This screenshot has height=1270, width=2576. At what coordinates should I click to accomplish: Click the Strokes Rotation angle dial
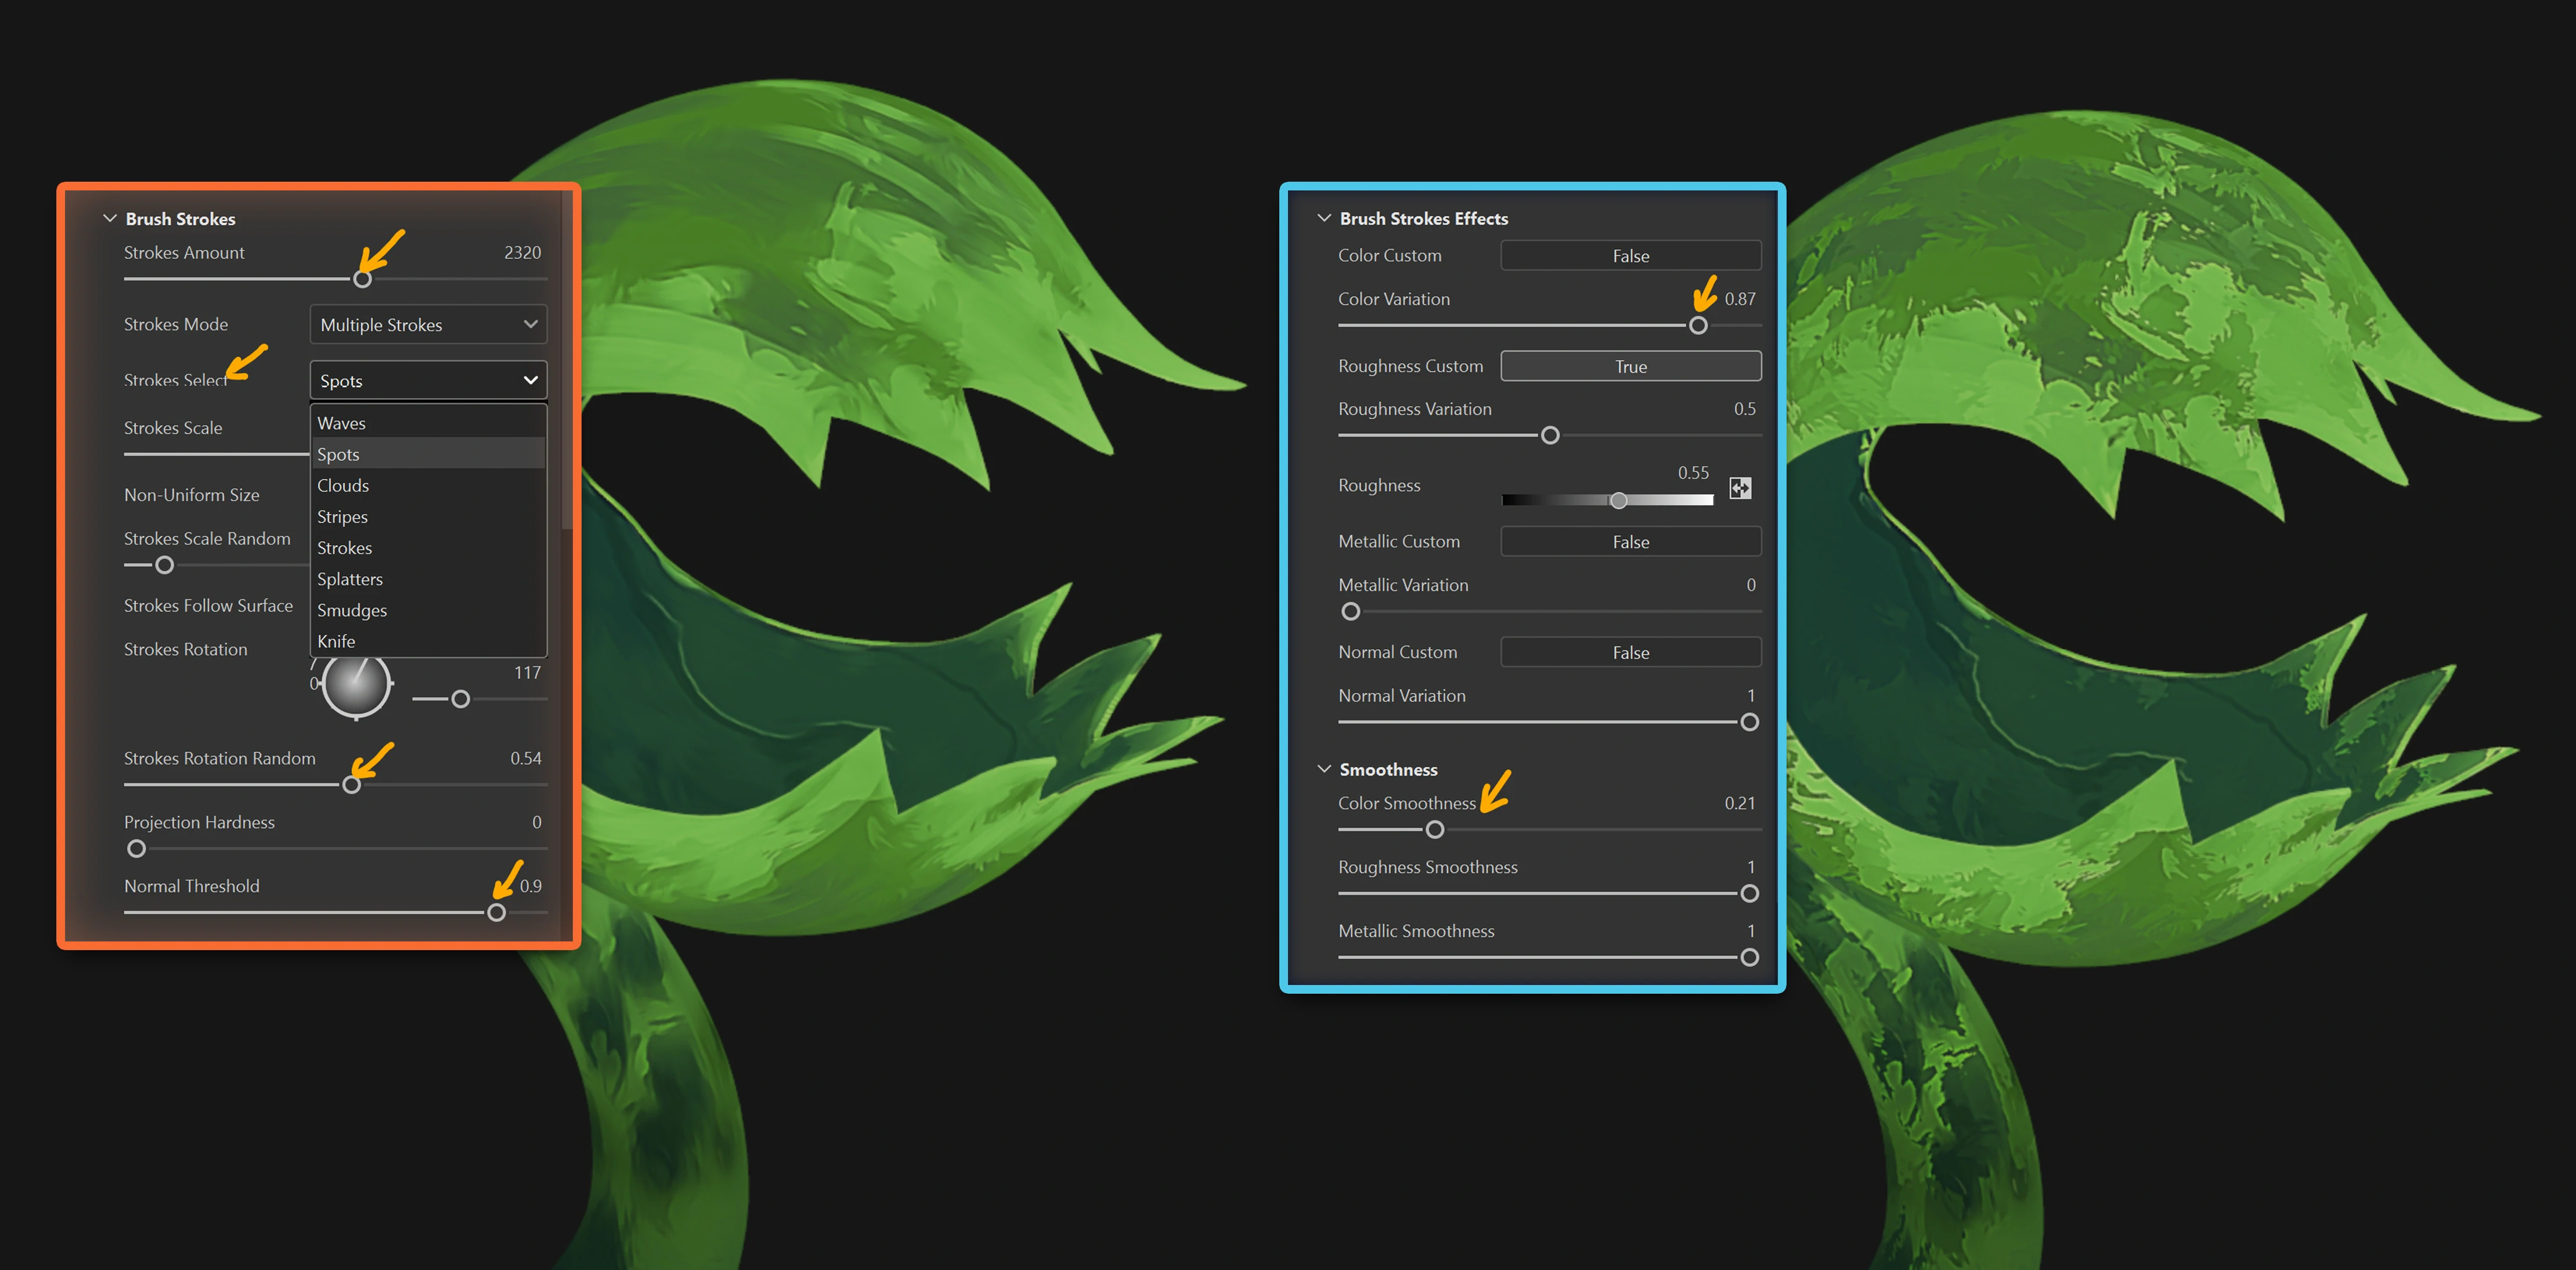point(356,685)
